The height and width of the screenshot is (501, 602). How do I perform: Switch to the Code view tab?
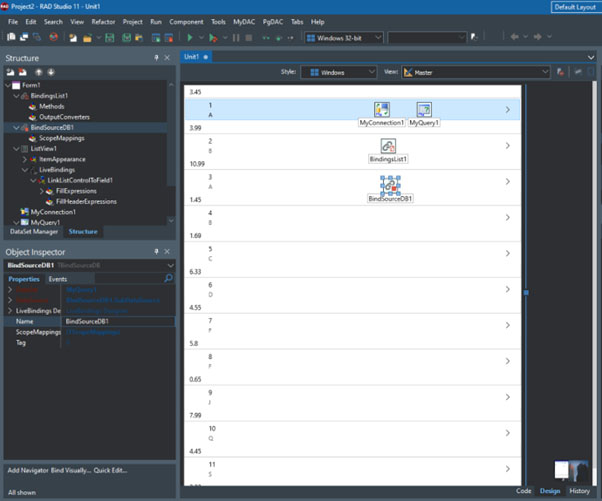tap(523, 491)
